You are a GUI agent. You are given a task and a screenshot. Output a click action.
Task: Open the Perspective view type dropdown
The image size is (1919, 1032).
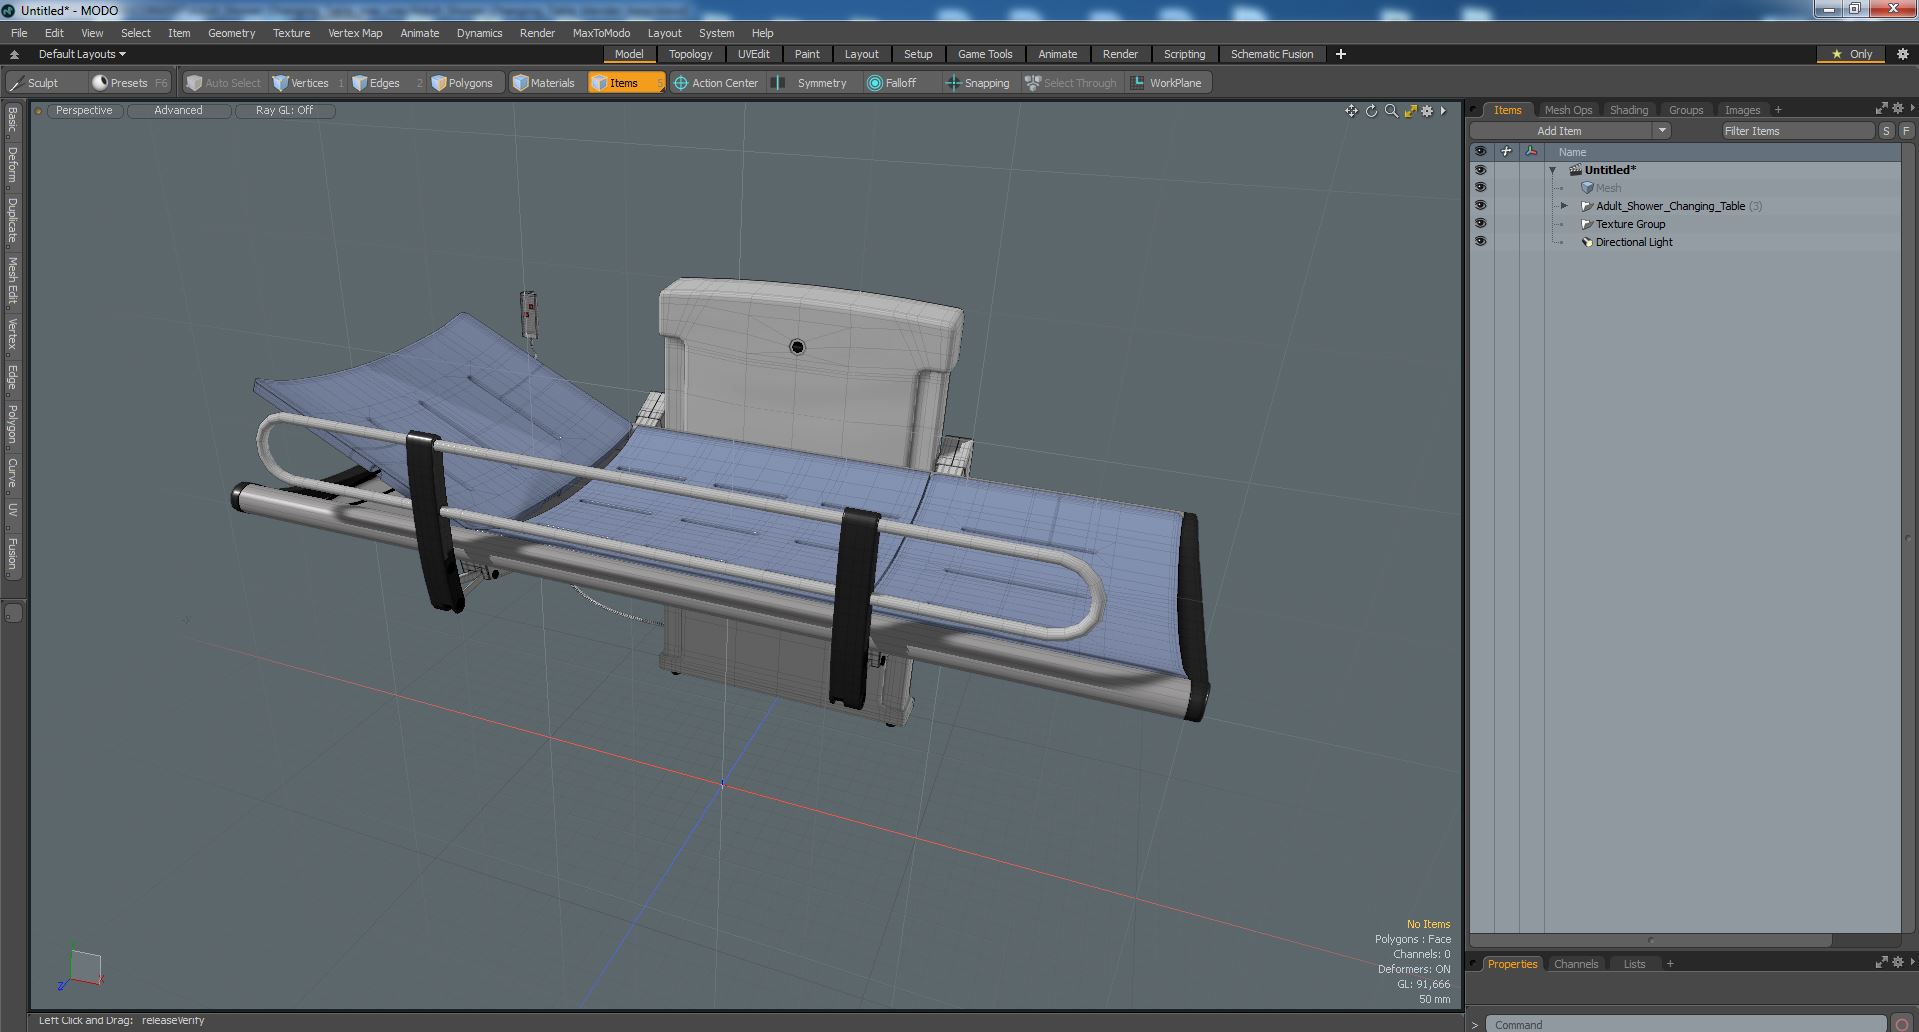pyautogui.click(x=84, y=111)
